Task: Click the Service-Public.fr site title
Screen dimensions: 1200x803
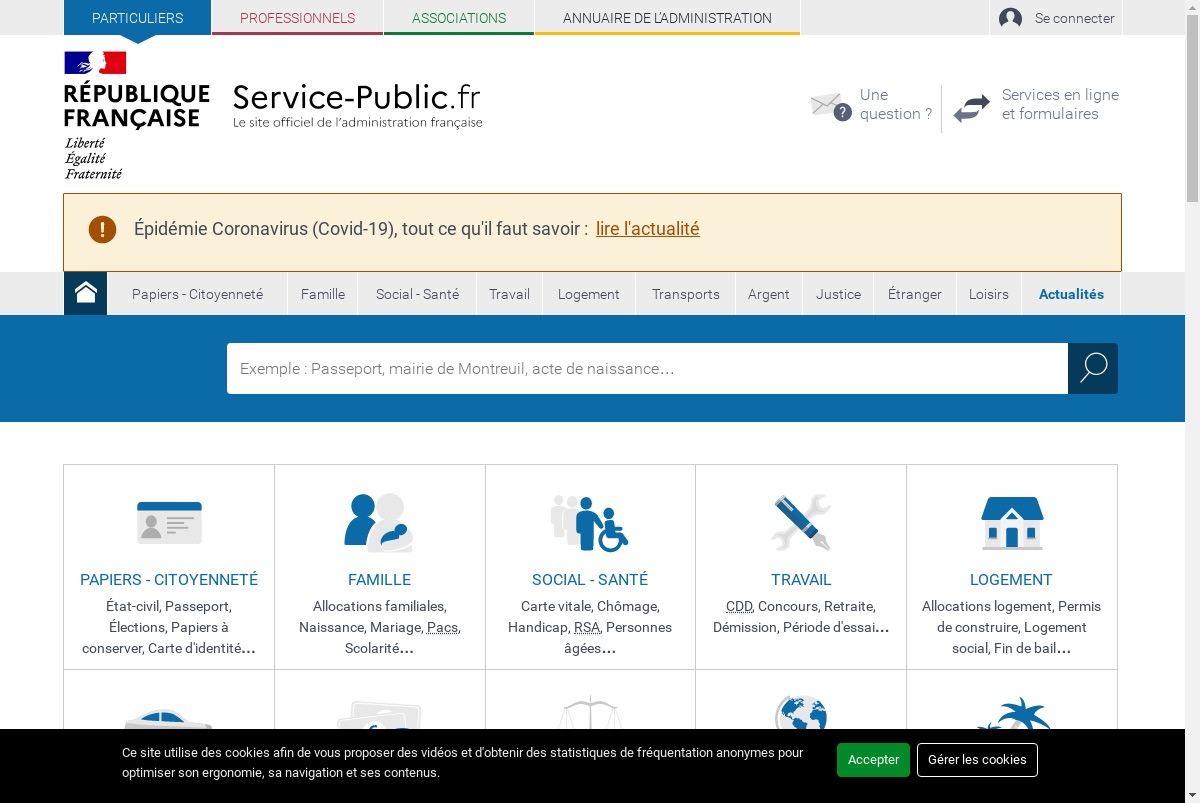Action: (357, 105)
